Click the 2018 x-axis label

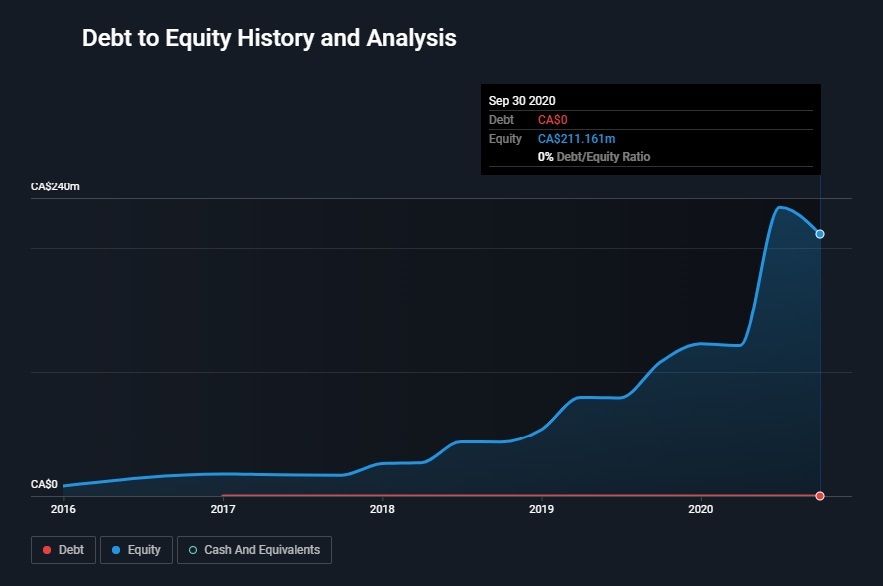click(382, 510)
